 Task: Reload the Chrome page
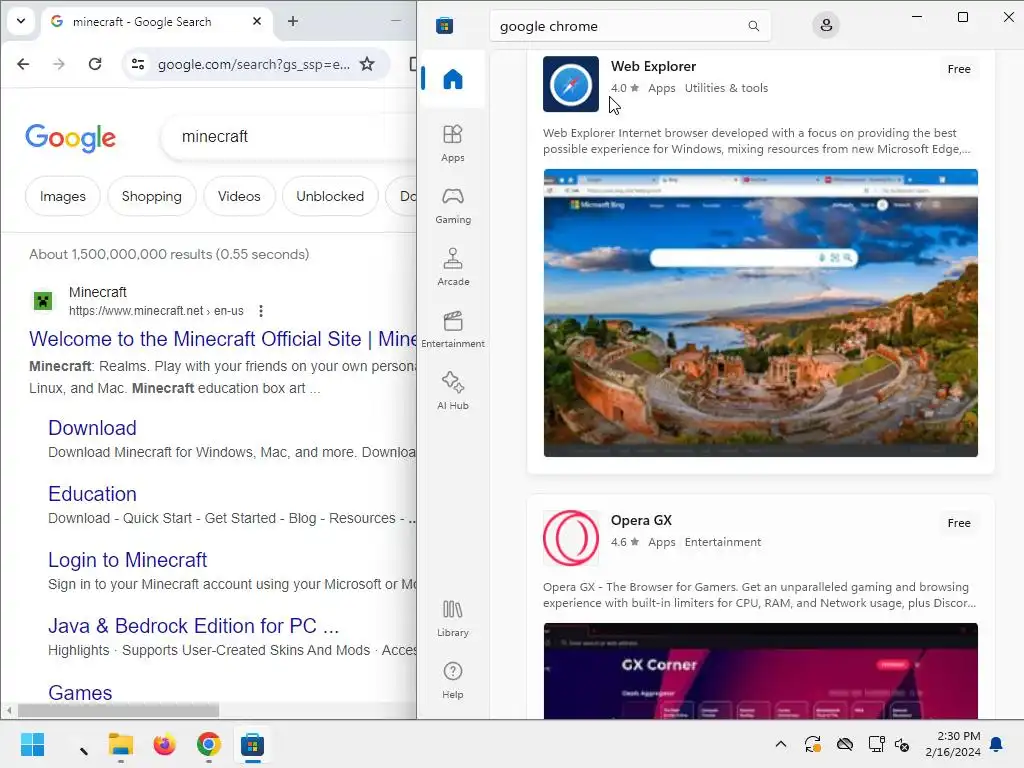(95, 64)
